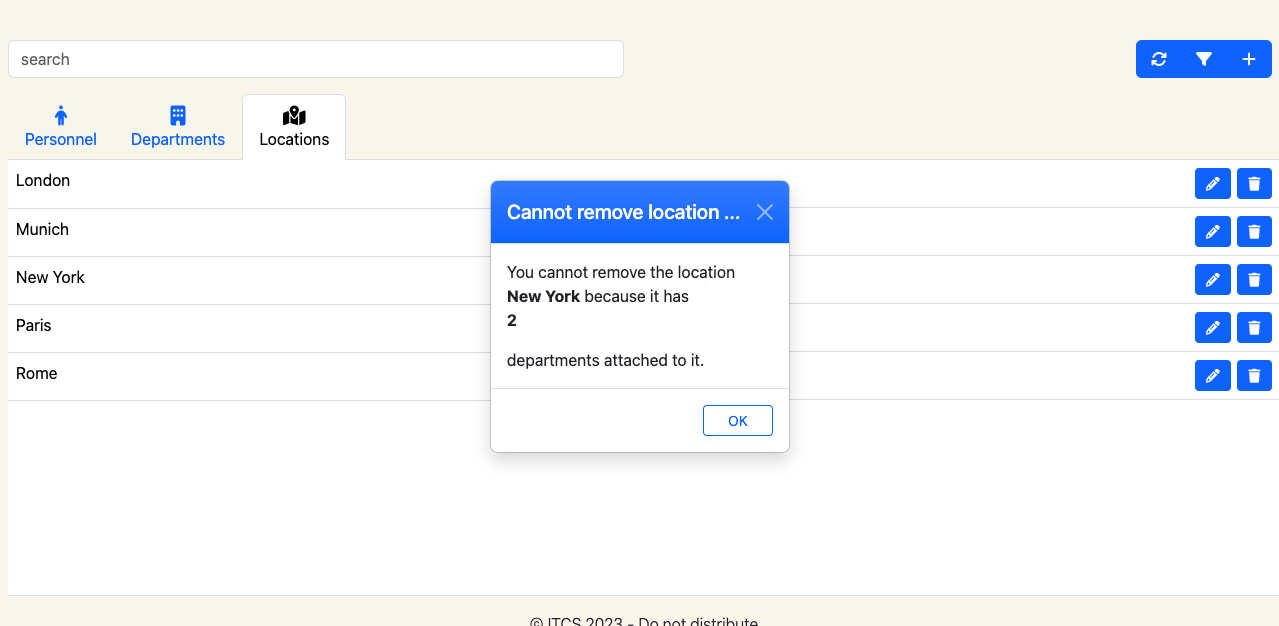1279x626 pixels.
Task: Edit New York using its pencil icon
Action: (1212, 279)
